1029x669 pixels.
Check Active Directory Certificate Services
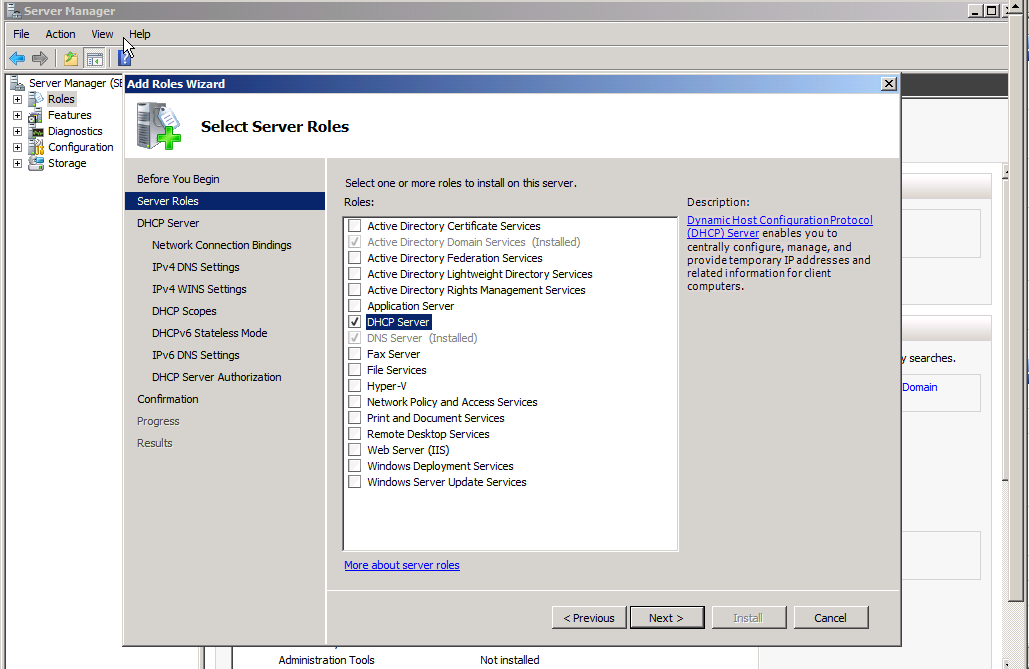[354, 226]
